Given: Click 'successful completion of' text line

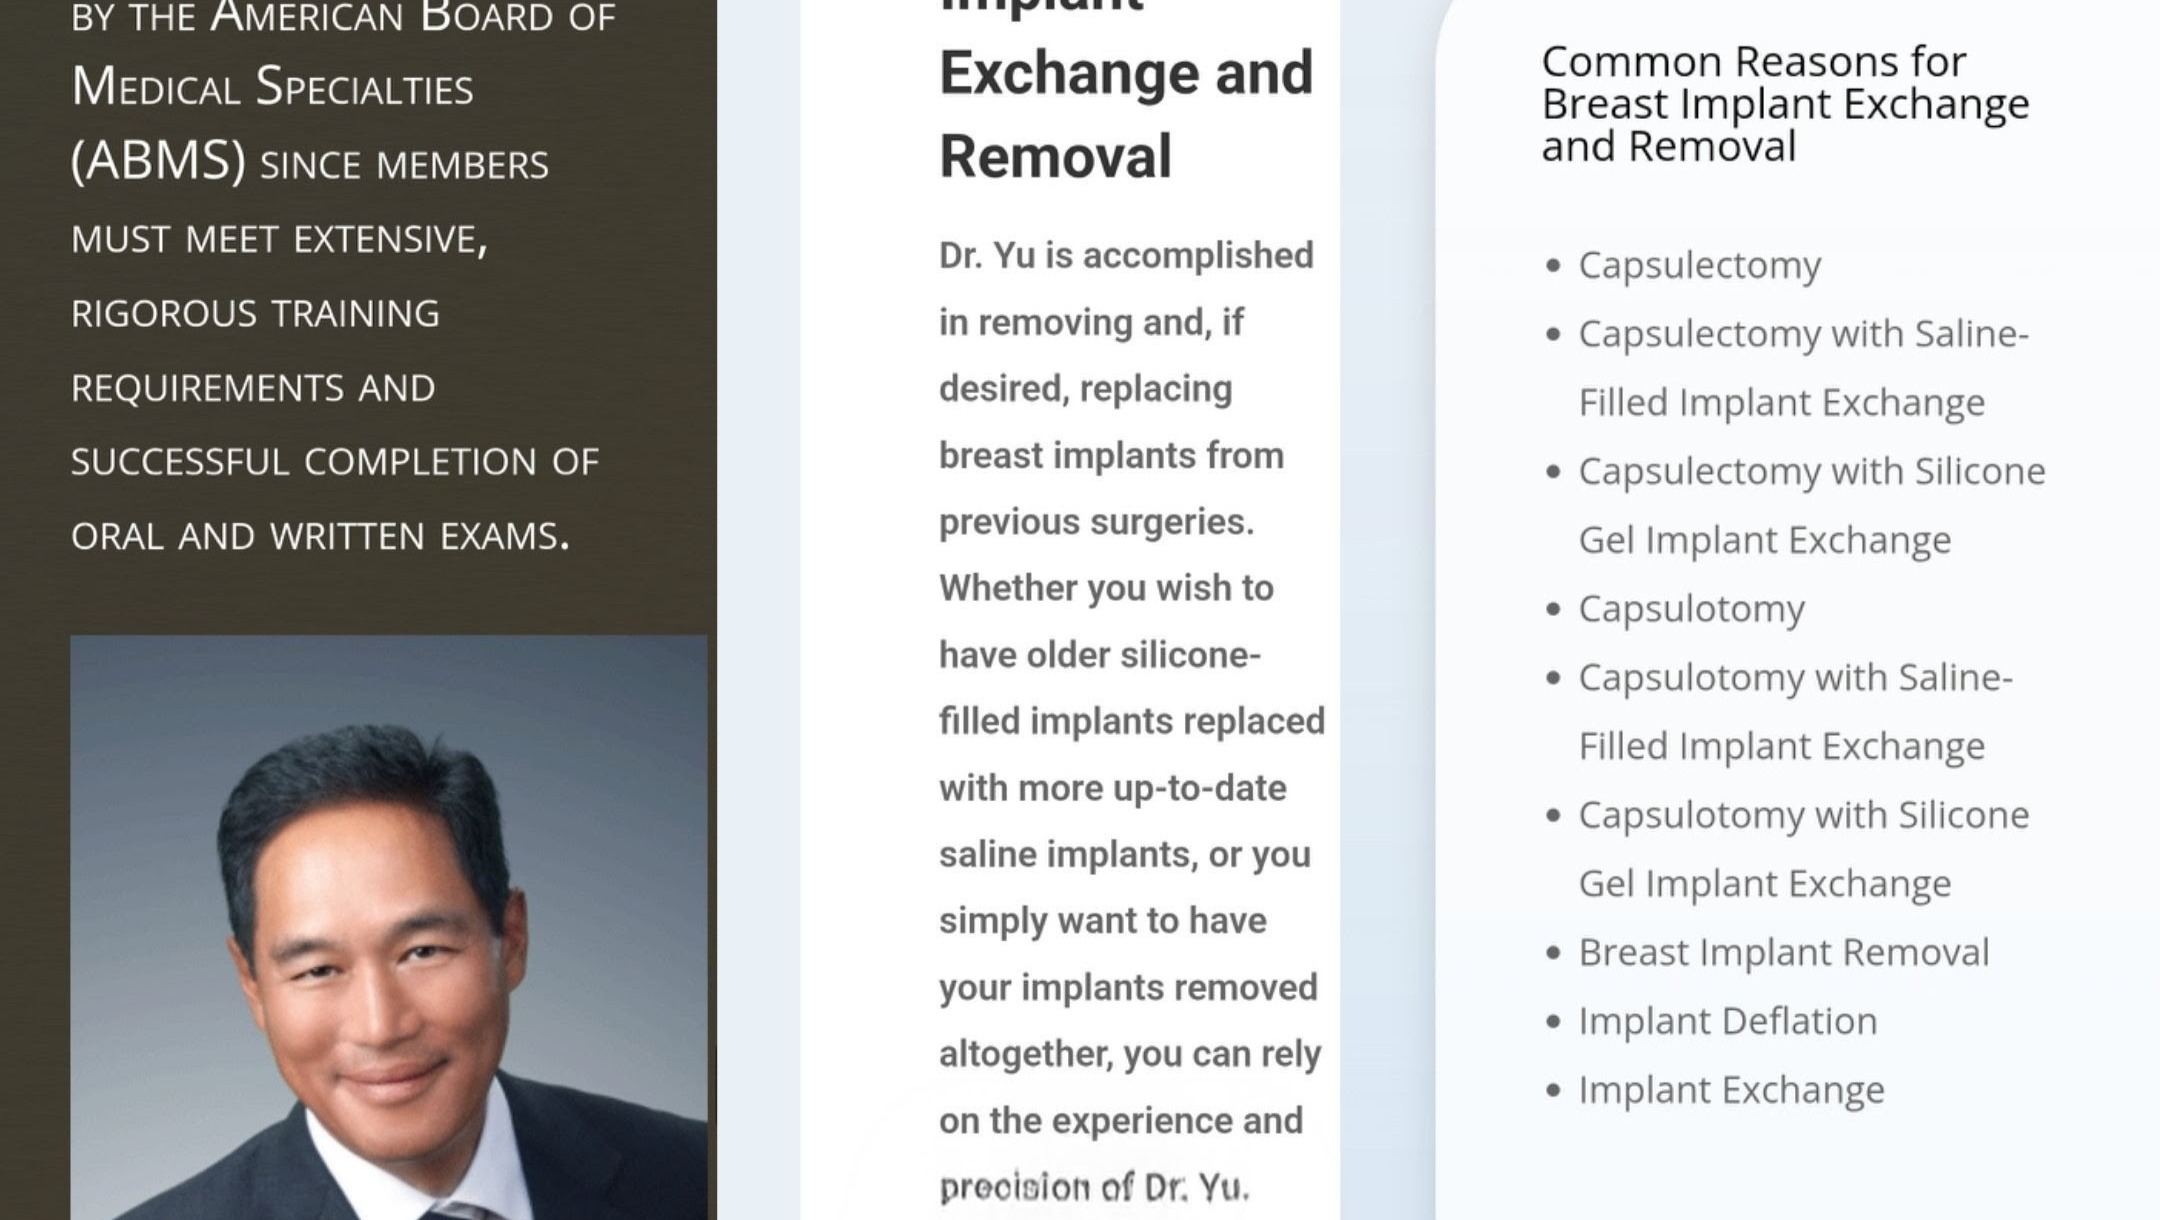Looking at the screenshot, I should (334, 462).
